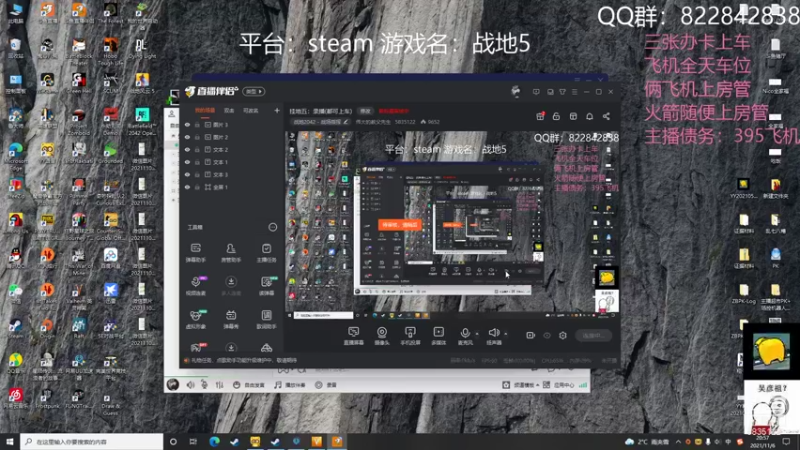
Task: Open the Action Center notification icon
Action: (x=786, y=442)
